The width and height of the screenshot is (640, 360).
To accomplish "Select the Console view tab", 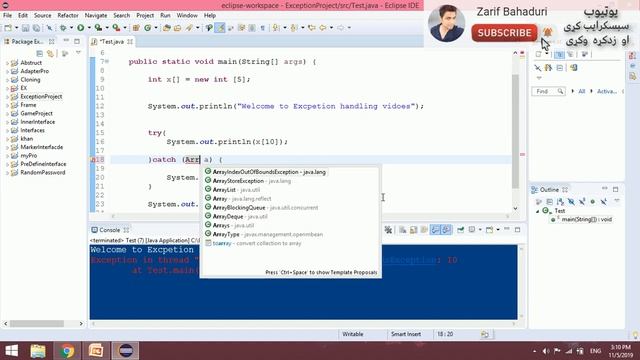I will 109,230.
